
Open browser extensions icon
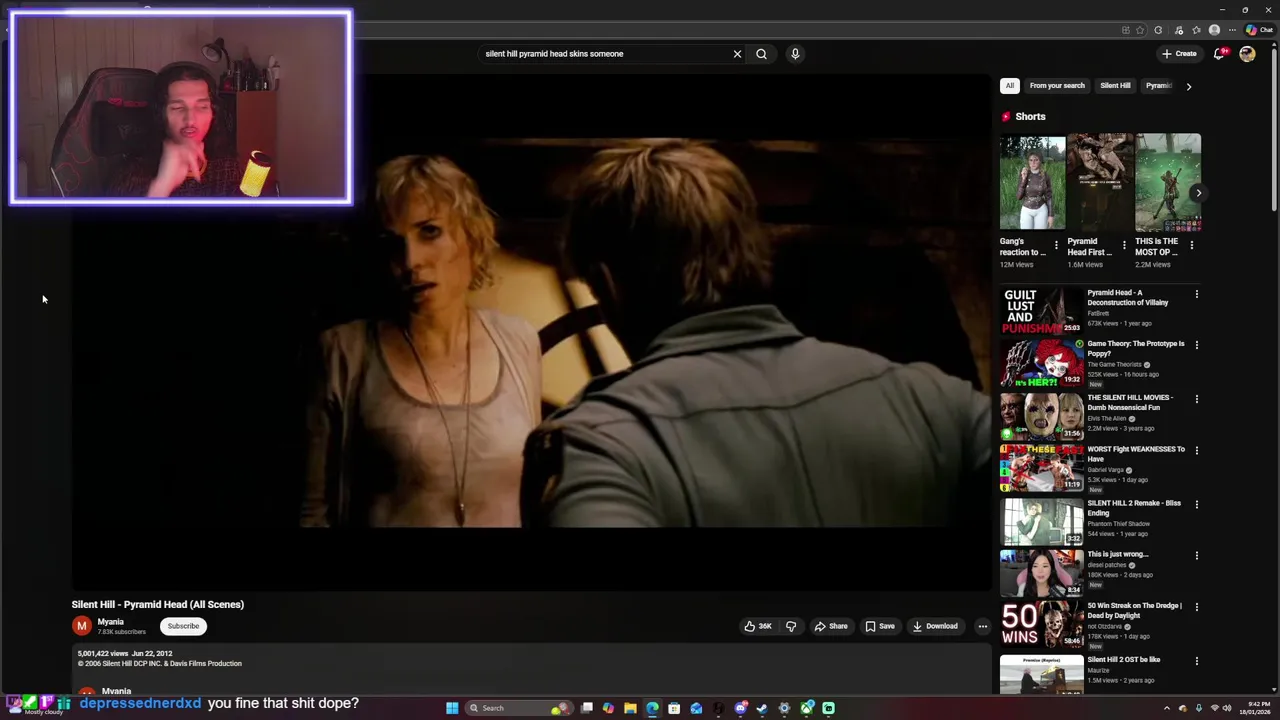click(1158, 30)
